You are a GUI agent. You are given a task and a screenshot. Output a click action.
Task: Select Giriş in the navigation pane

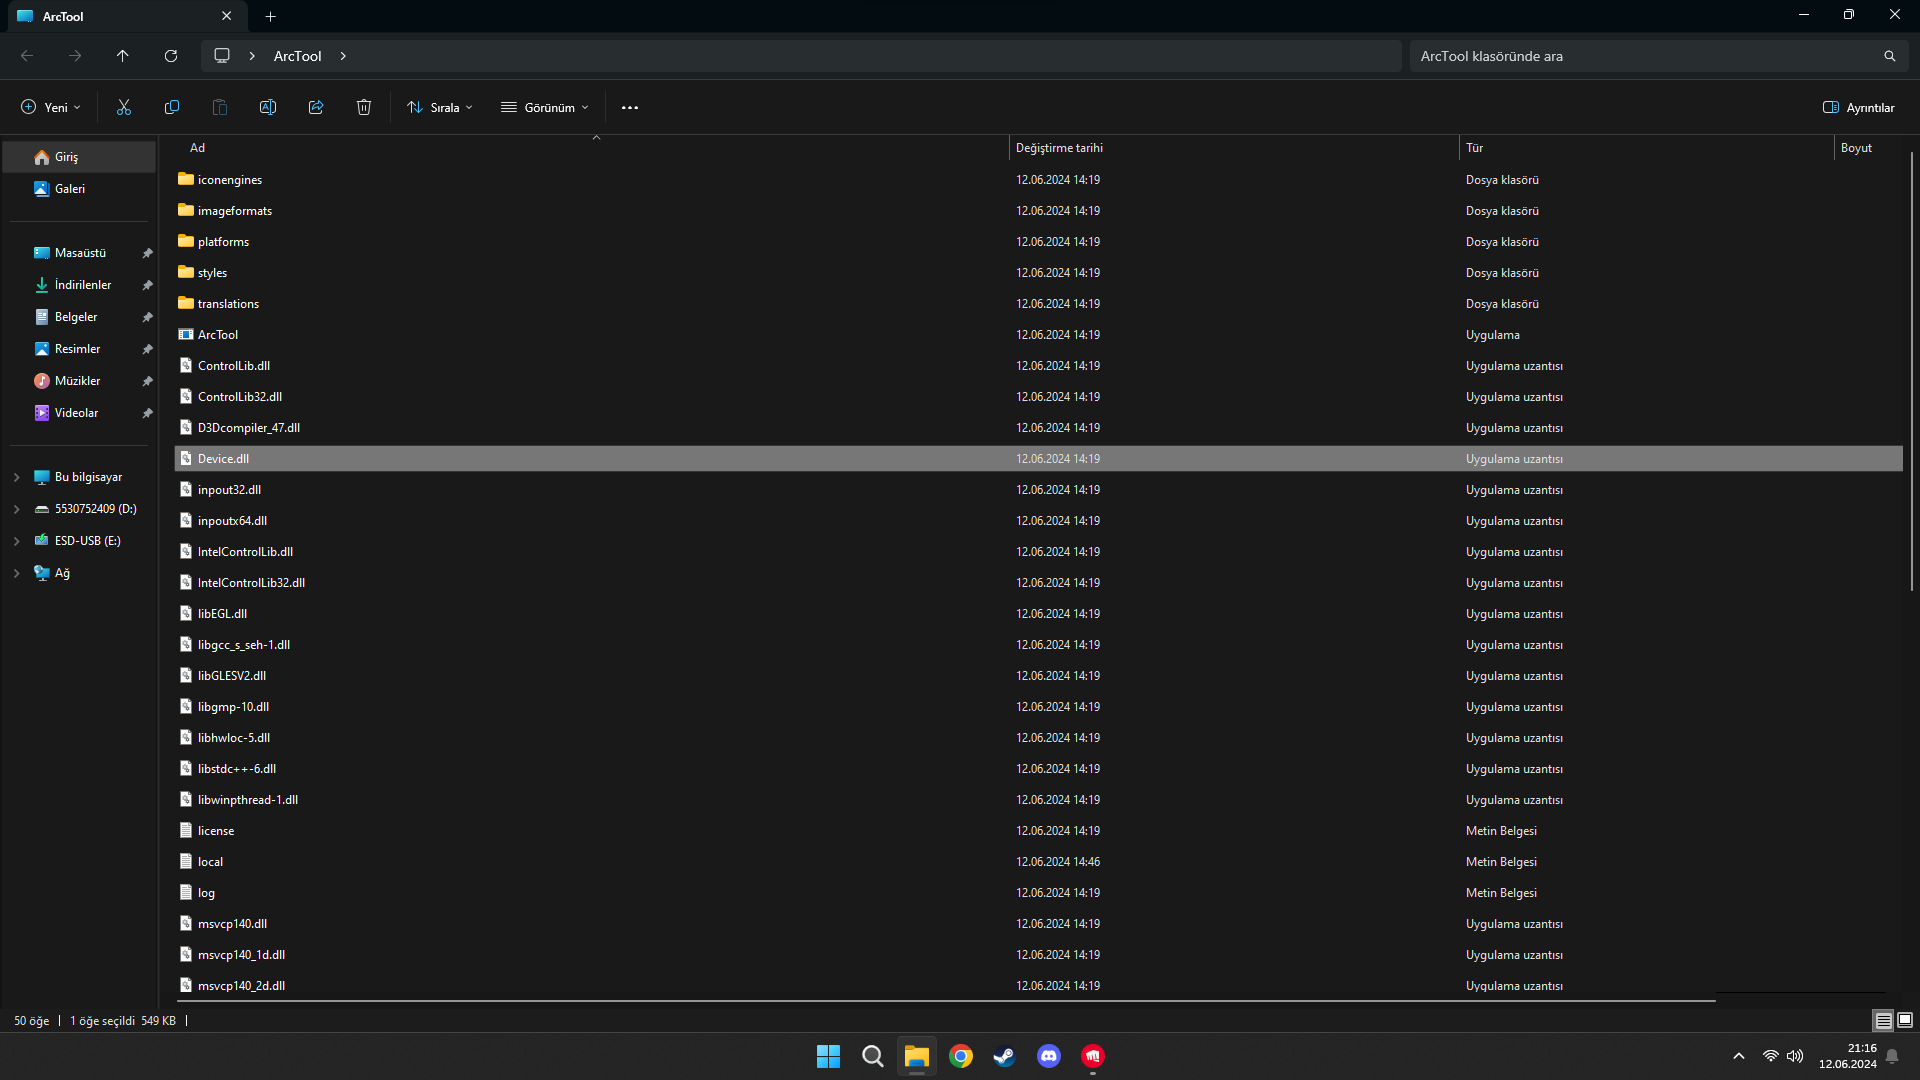pos(80,157)
